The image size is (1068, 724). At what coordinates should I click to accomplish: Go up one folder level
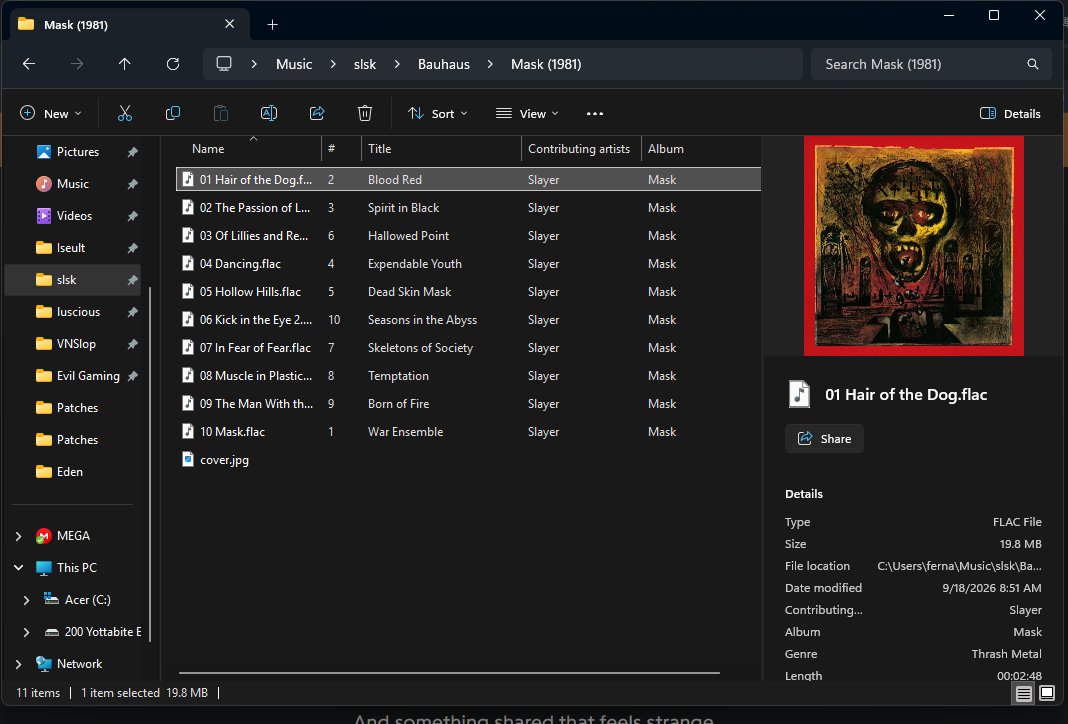click(125, 64)
